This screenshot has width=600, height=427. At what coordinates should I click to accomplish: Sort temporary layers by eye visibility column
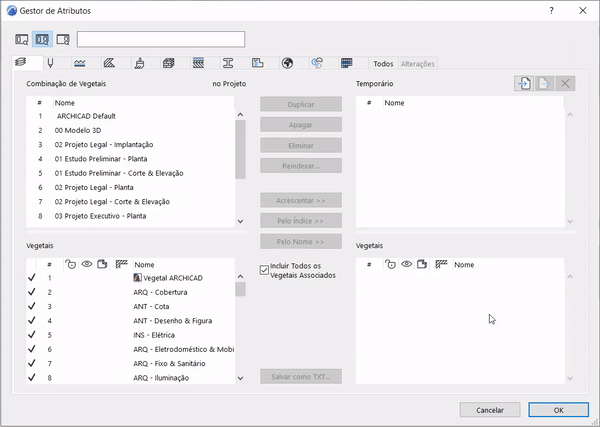[x=406, y=264]
